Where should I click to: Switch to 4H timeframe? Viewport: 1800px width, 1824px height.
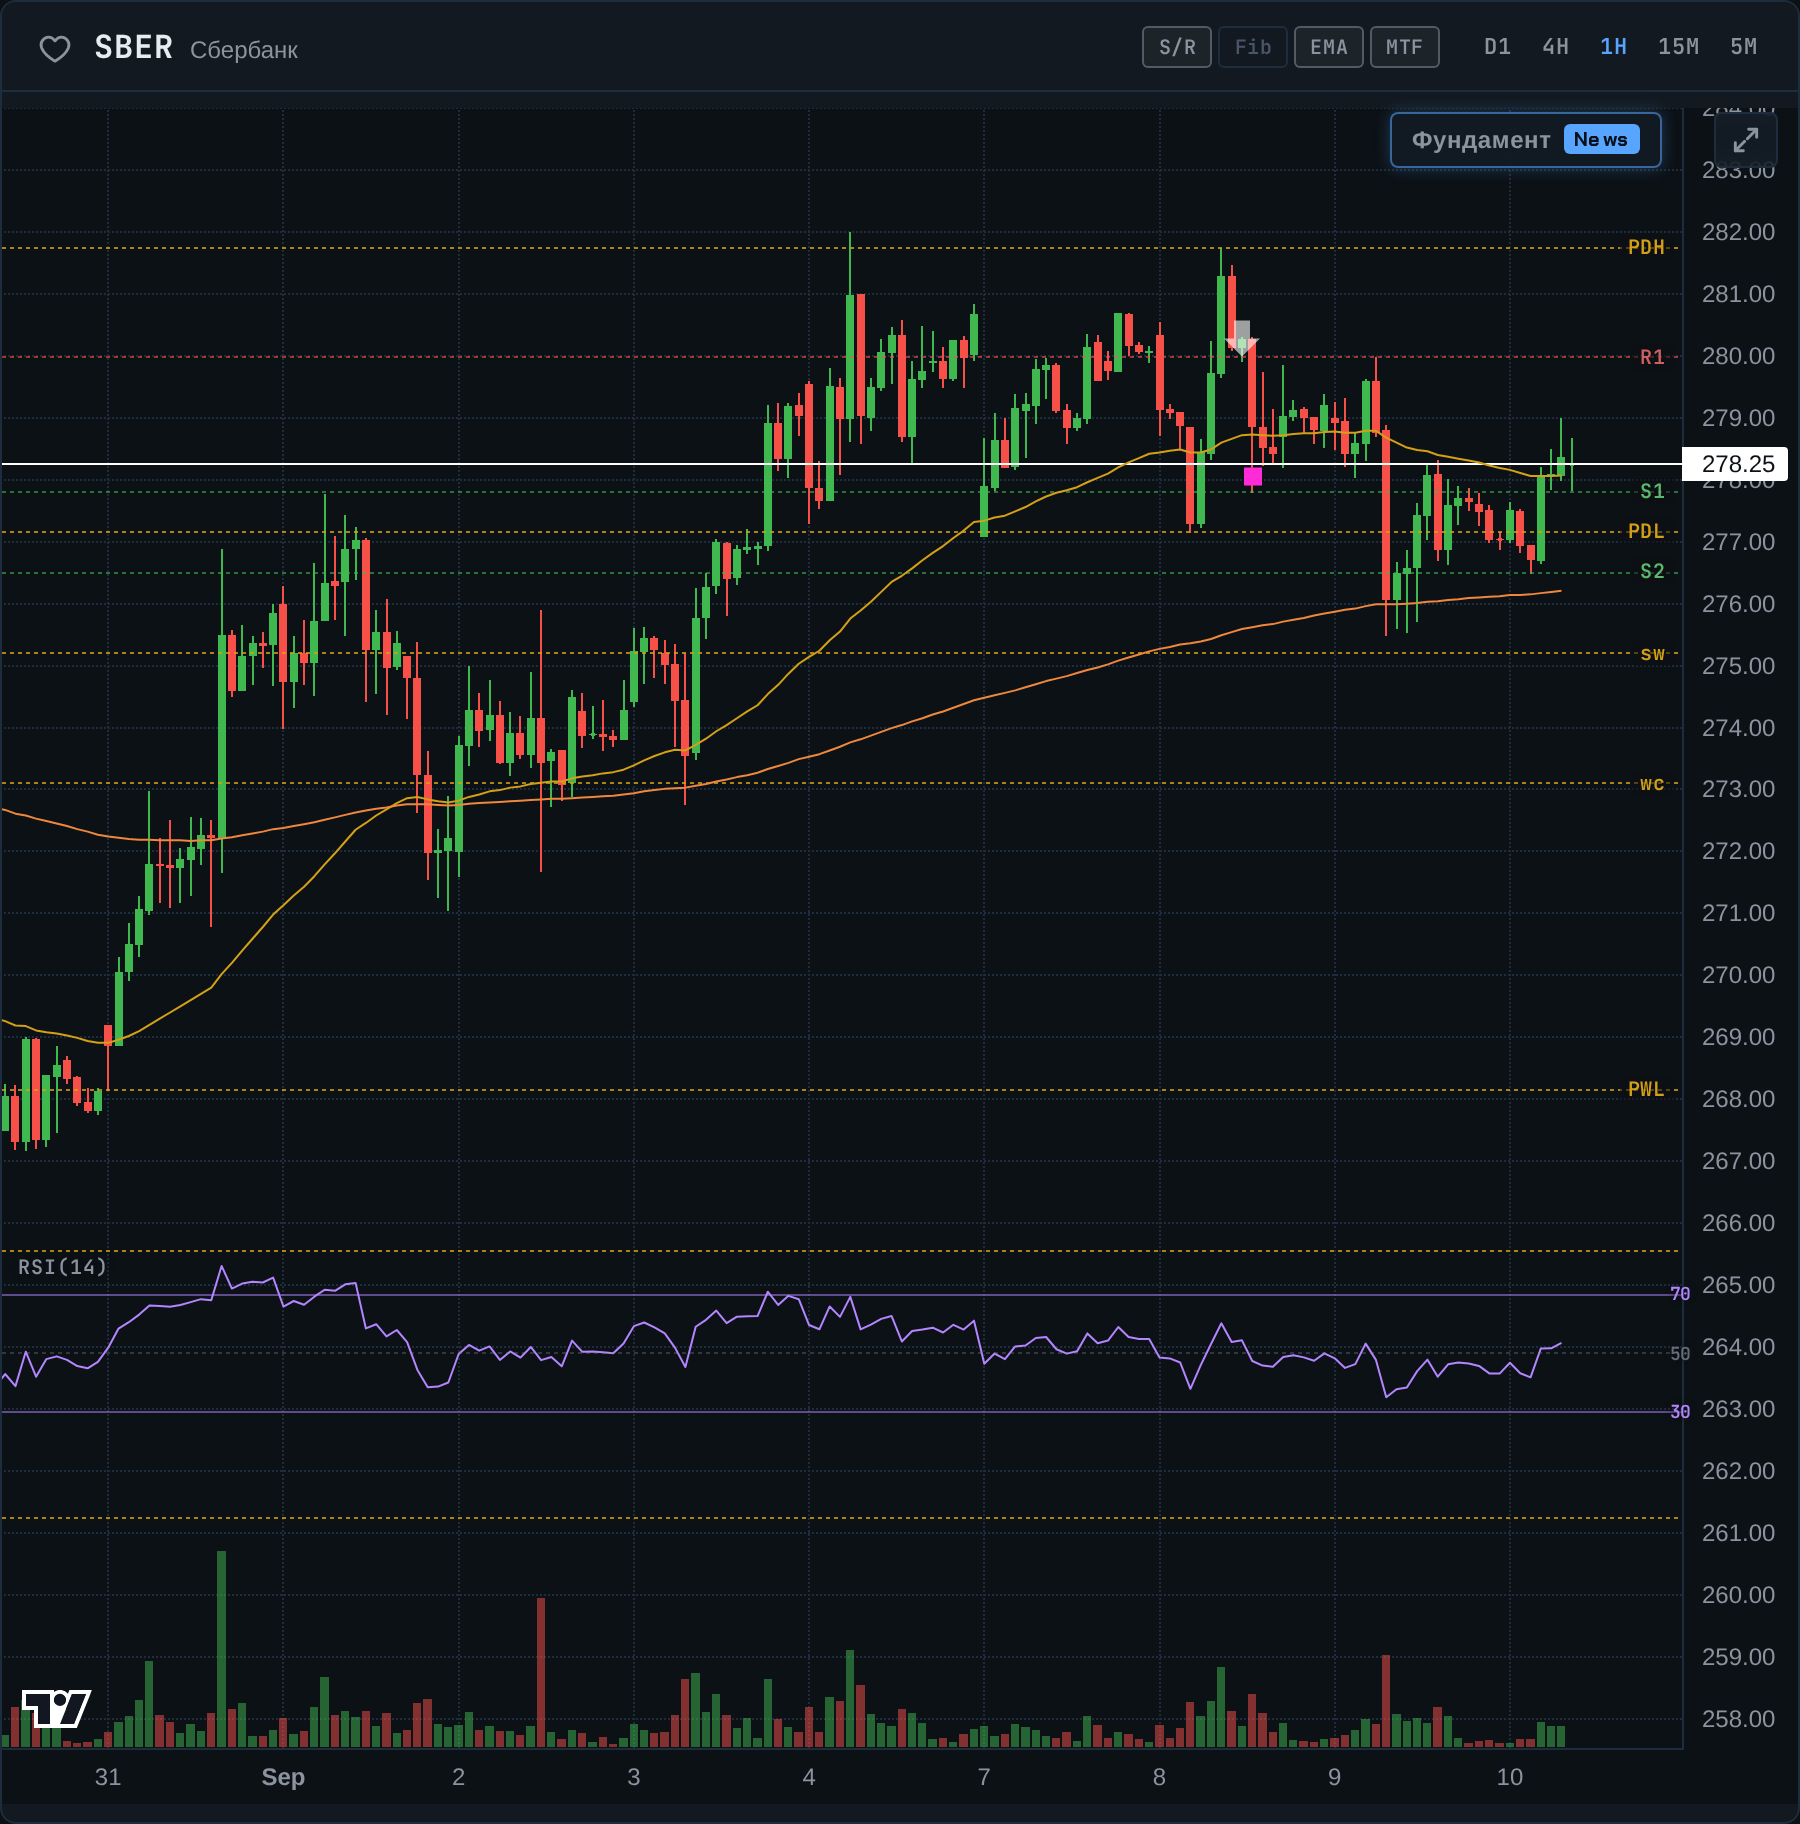(x=1555, y=47)
